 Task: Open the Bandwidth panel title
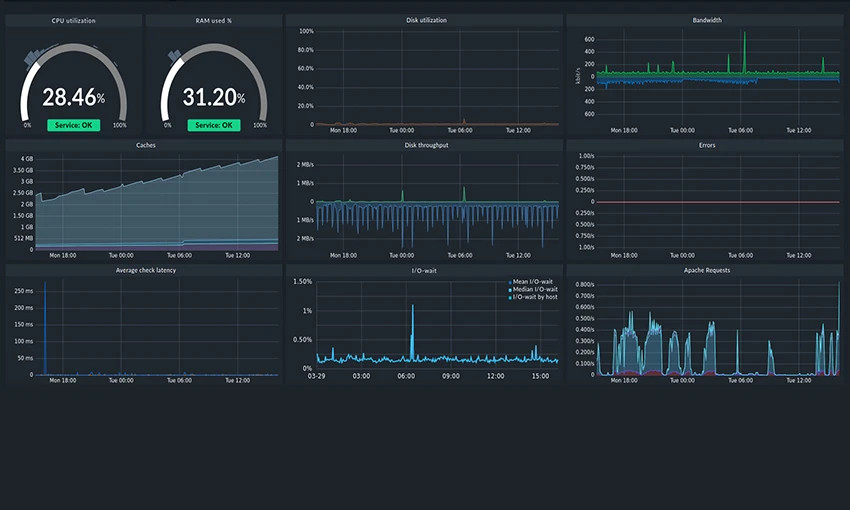click(706, 20)
